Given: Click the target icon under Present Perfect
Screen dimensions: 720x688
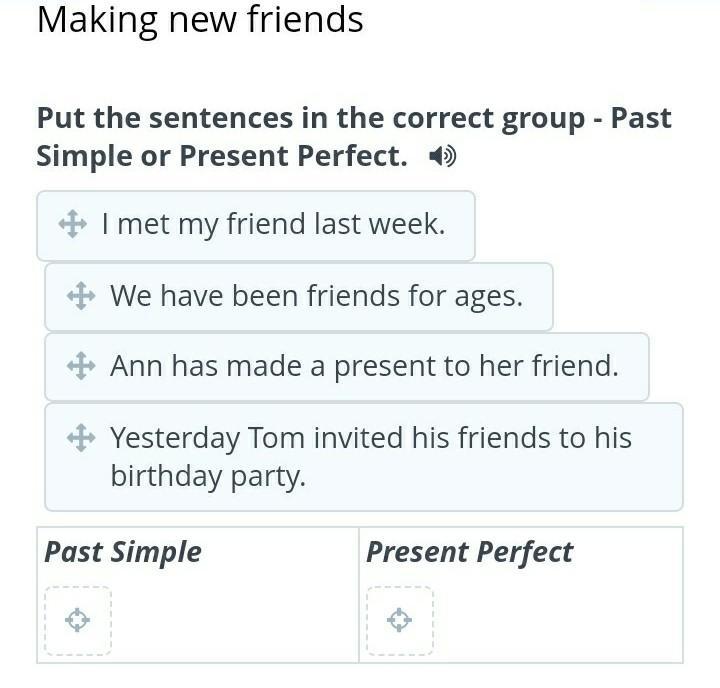Looking at the screenshot, I should [399, 621].
